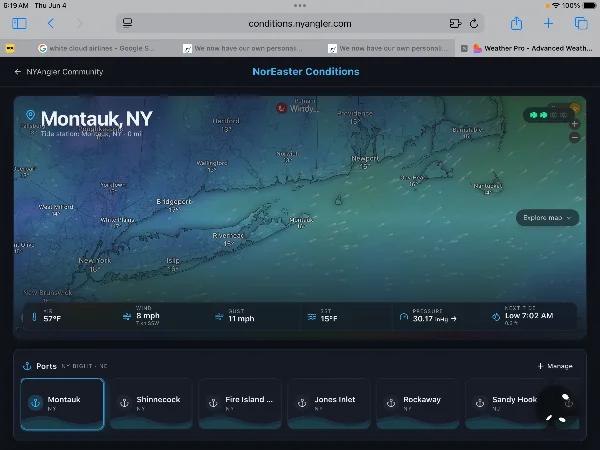
Task: Switch to first 'We now have our own personal' tab
Action: coord(243,48)
